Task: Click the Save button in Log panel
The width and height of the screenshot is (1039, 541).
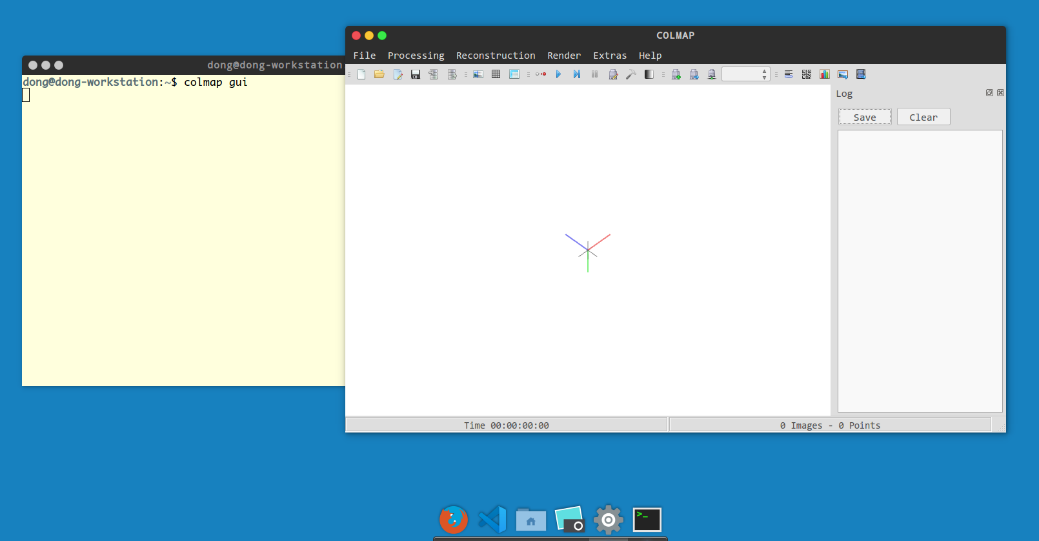Action: click(865, 117)
